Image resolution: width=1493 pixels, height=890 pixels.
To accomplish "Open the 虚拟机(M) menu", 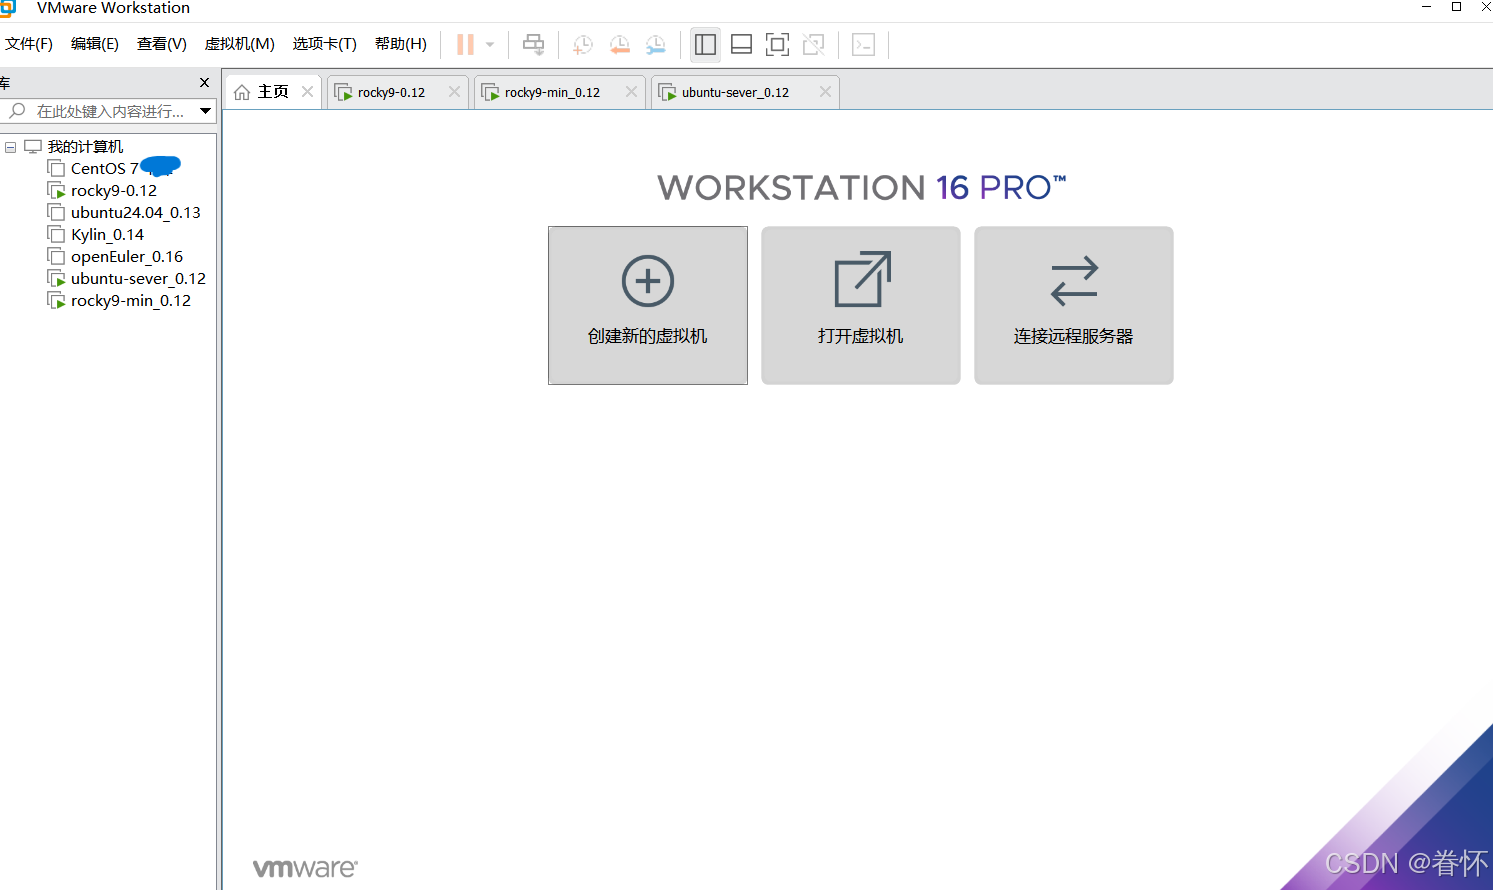I will tap(240, 44).
